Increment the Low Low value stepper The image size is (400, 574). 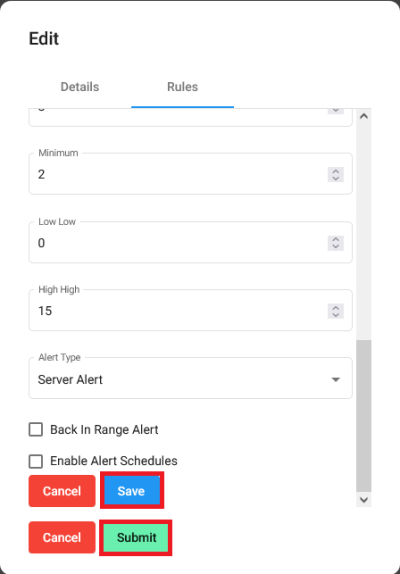point(336,239)
